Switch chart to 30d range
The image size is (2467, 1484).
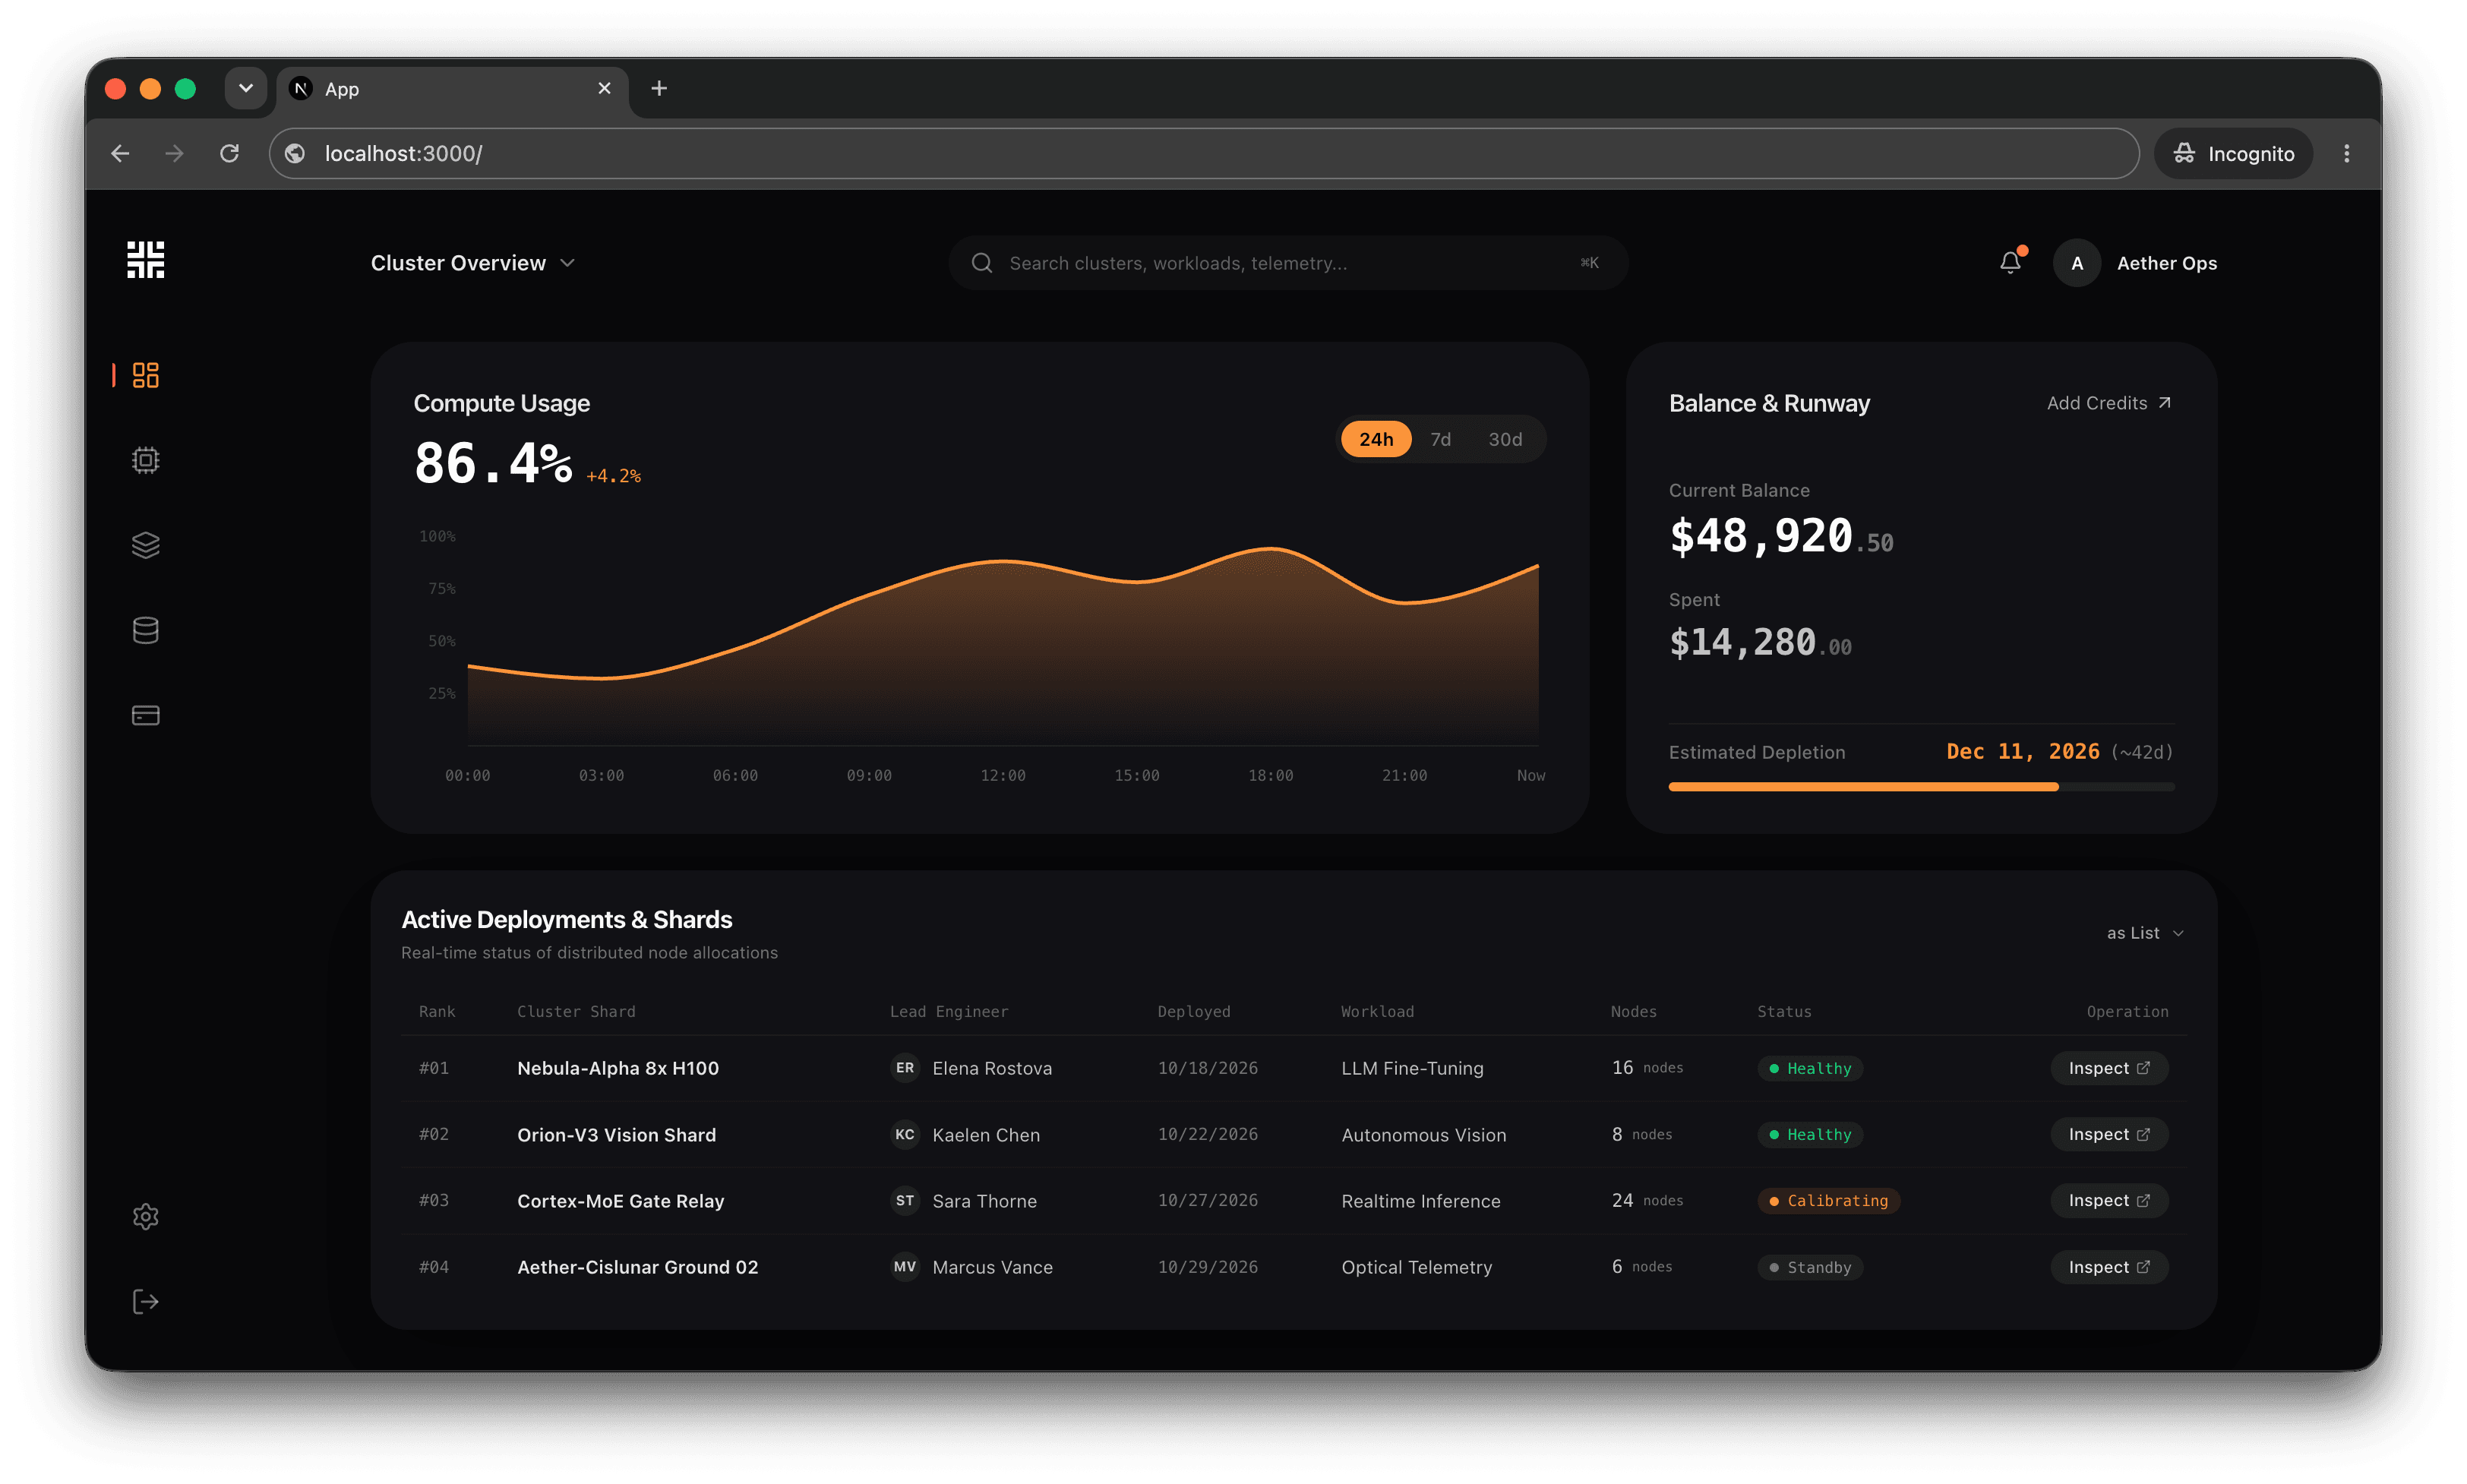point(1505,439)
